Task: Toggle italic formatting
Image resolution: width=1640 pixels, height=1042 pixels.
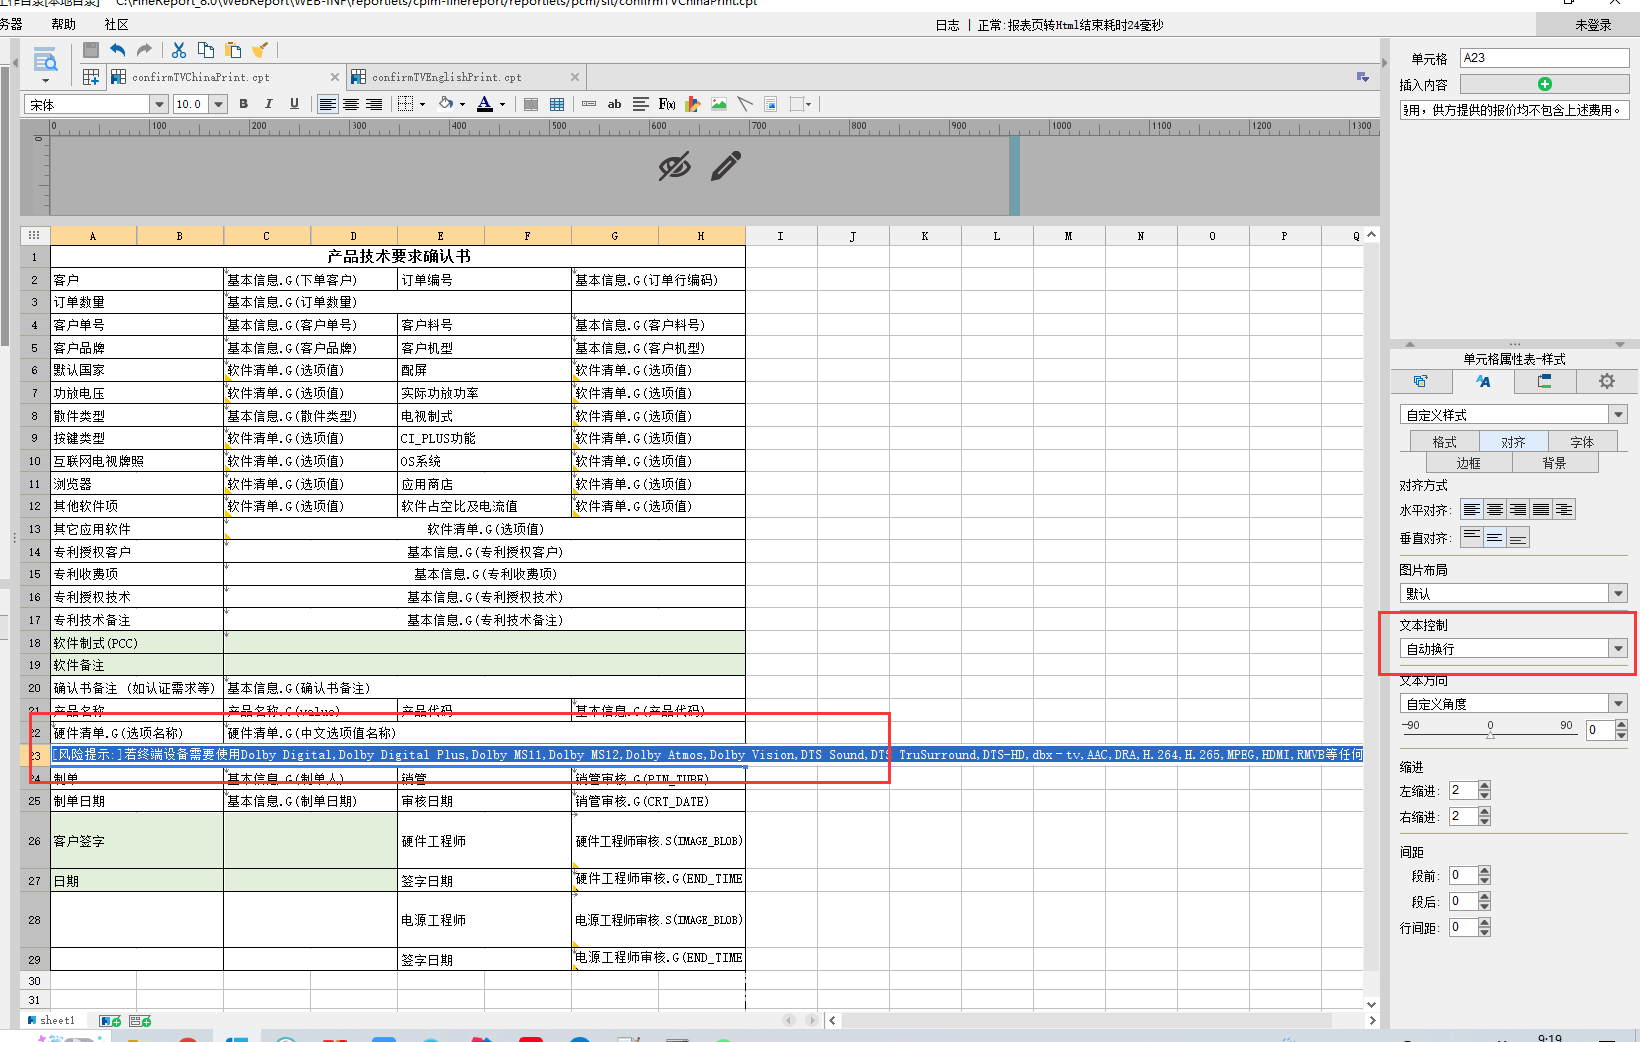Action: coord(268,104)
